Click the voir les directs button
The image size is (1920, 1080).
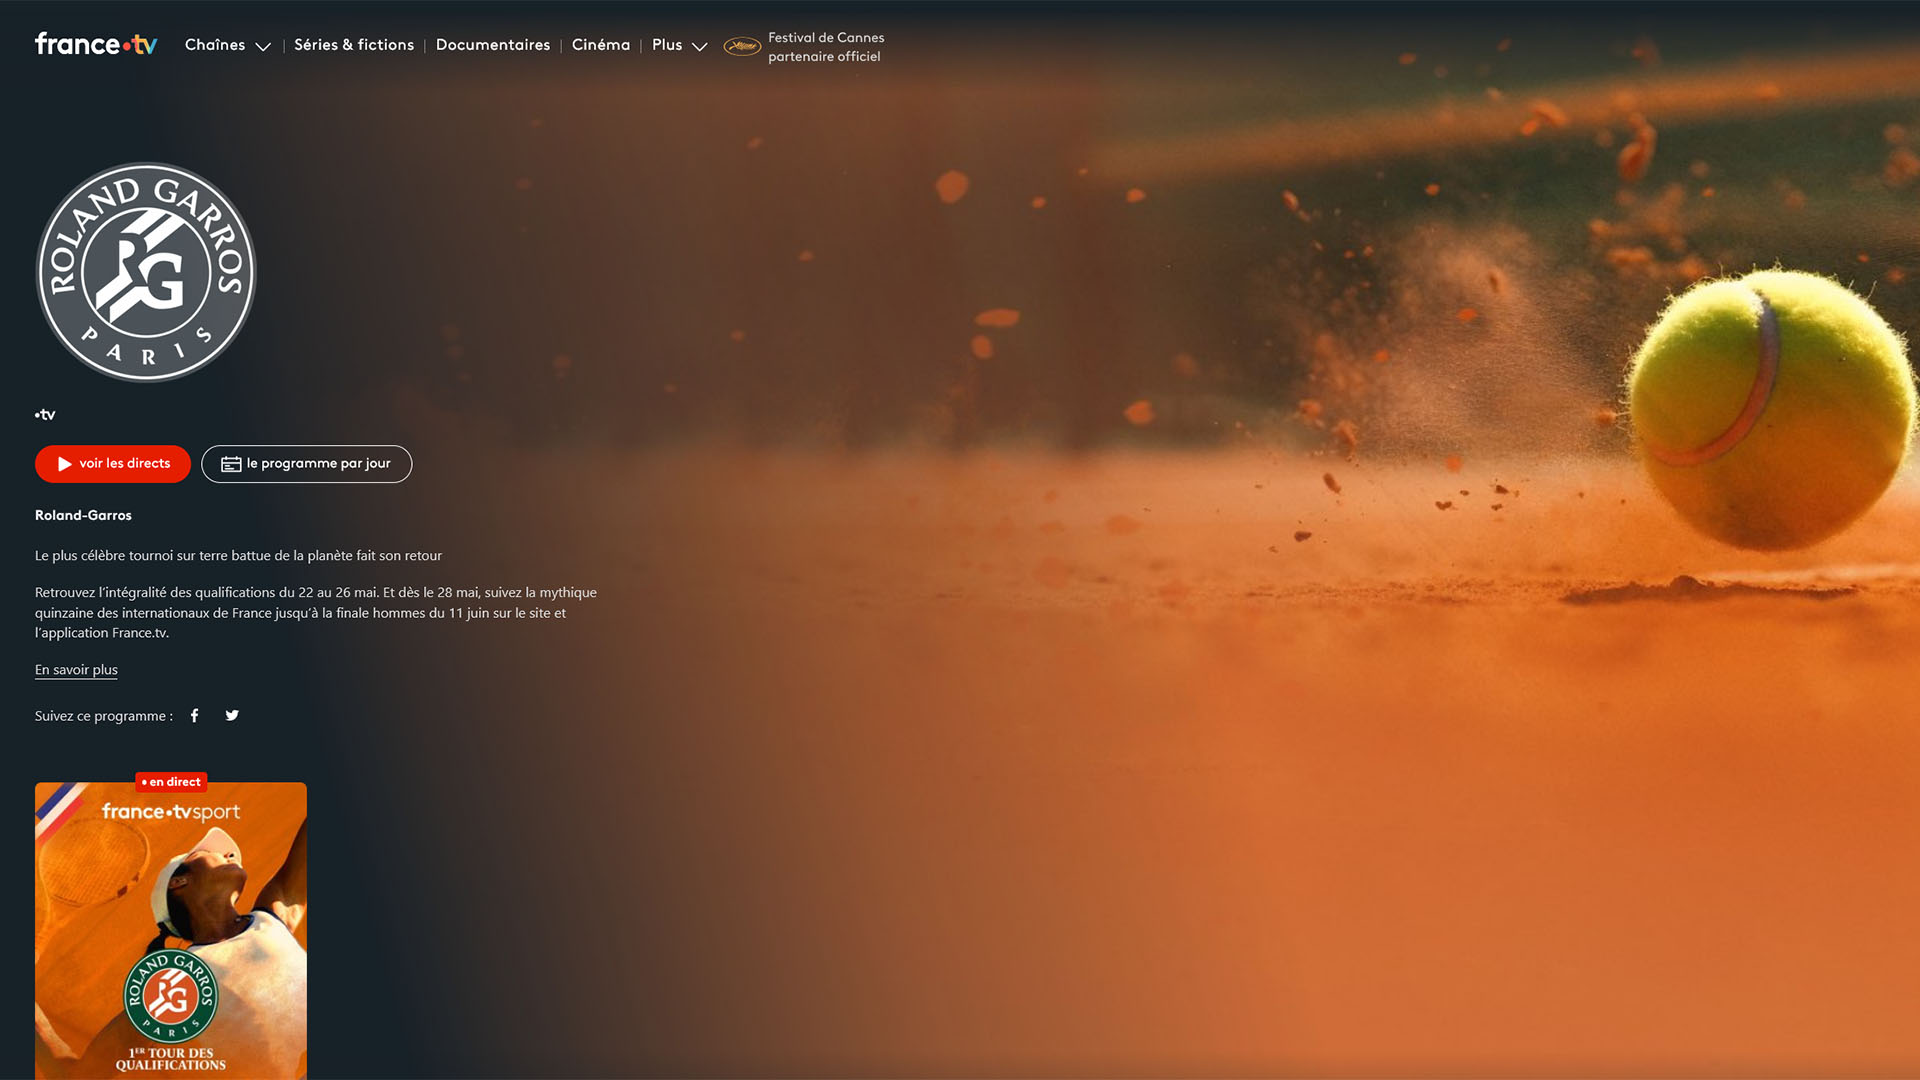tap(113, 464)
